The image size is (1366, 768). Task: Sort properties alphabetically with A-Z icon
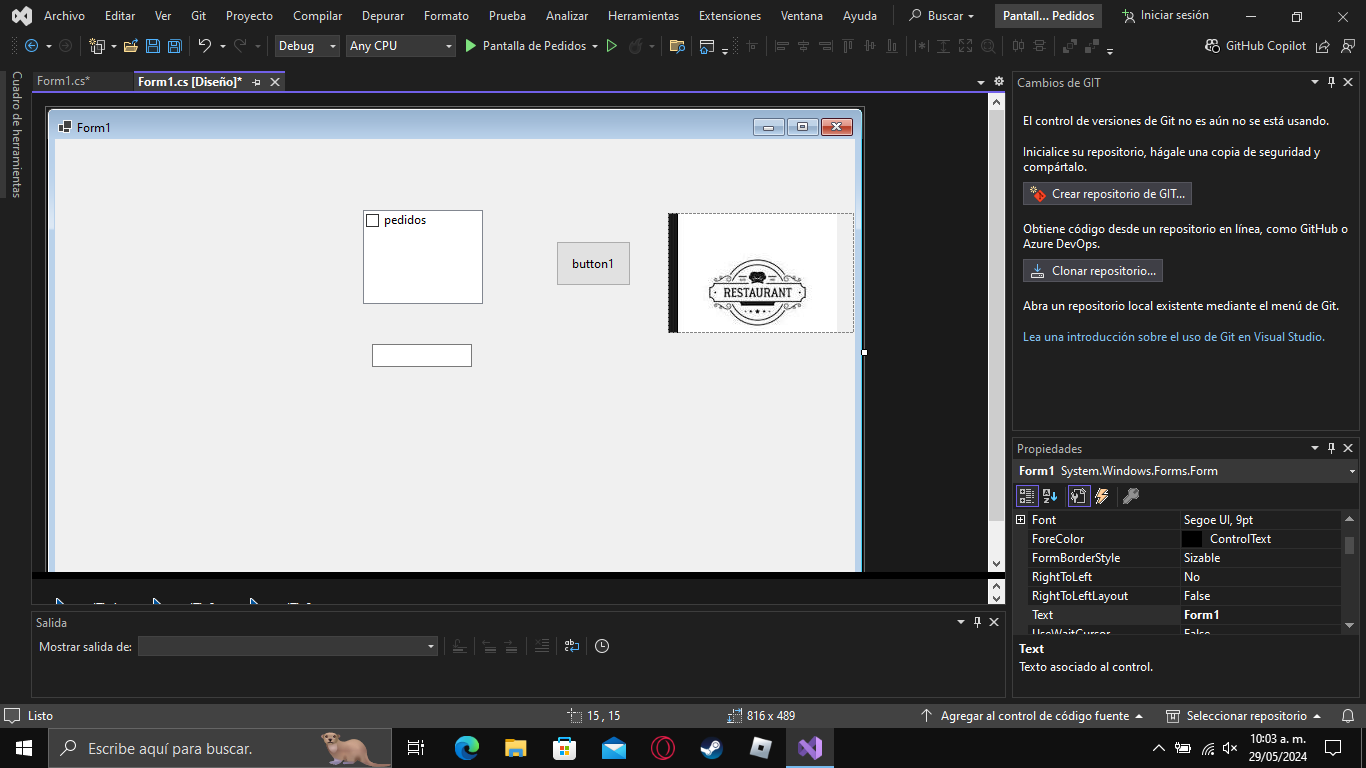[x=1050, y=496]
